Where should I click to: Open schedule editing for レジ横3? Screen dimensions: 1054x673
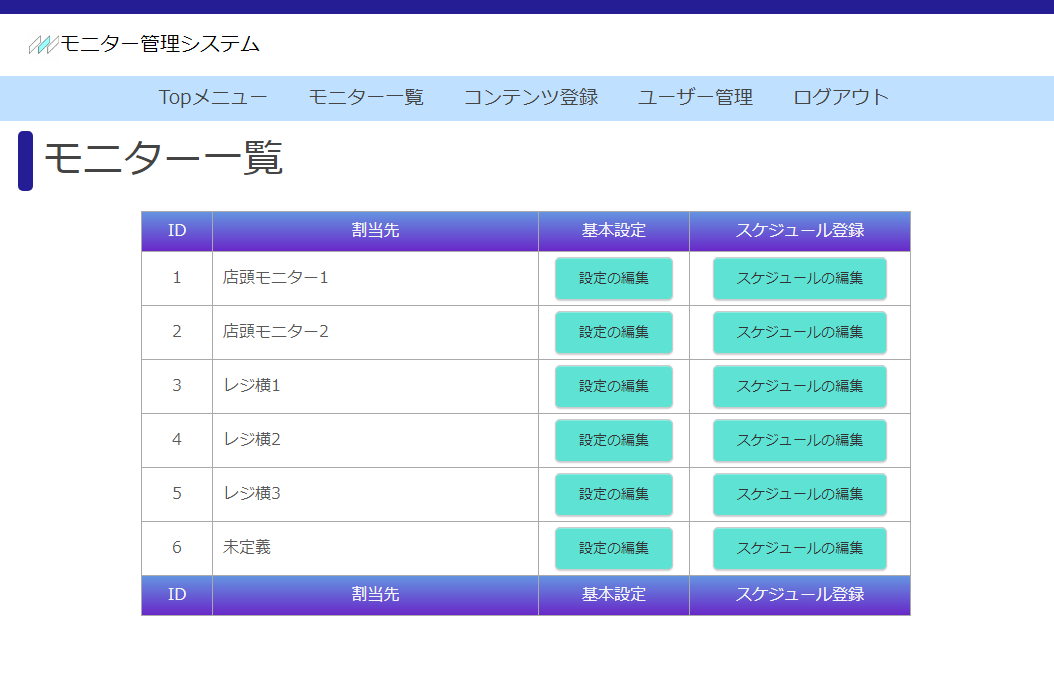click(x=800, y=494)
